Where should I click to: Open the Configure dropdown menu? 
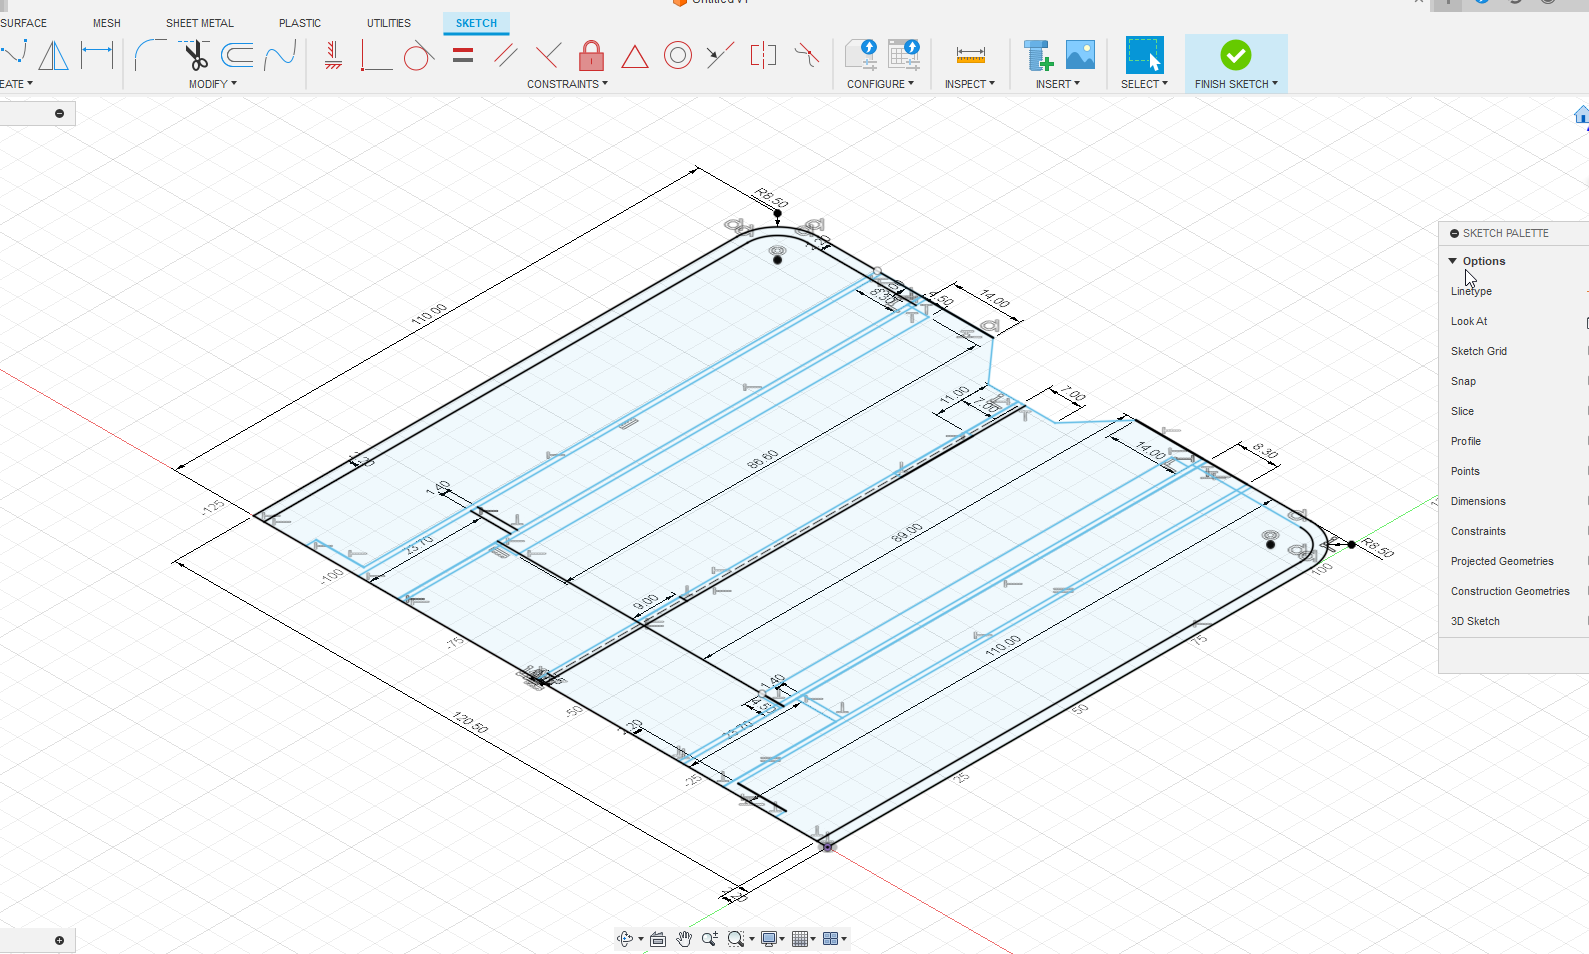point(880,84)
